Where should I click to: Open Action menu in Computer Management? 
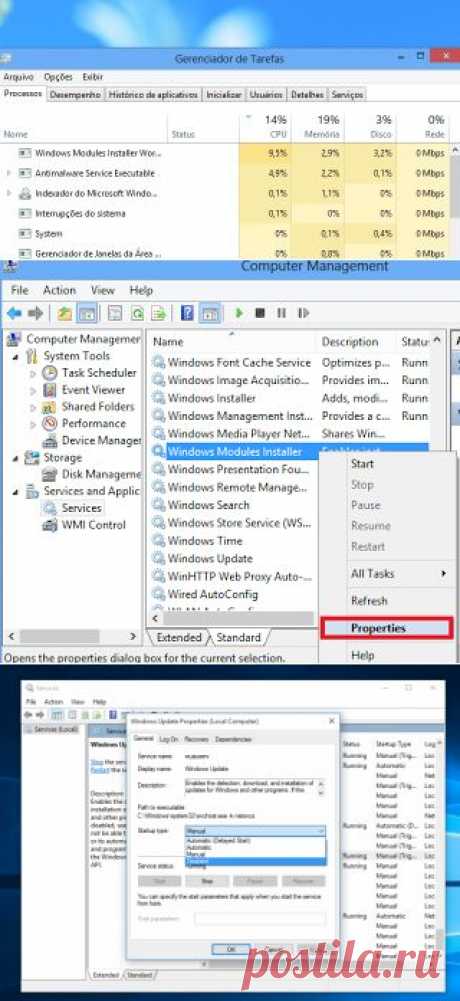click(x=59, y=290)
